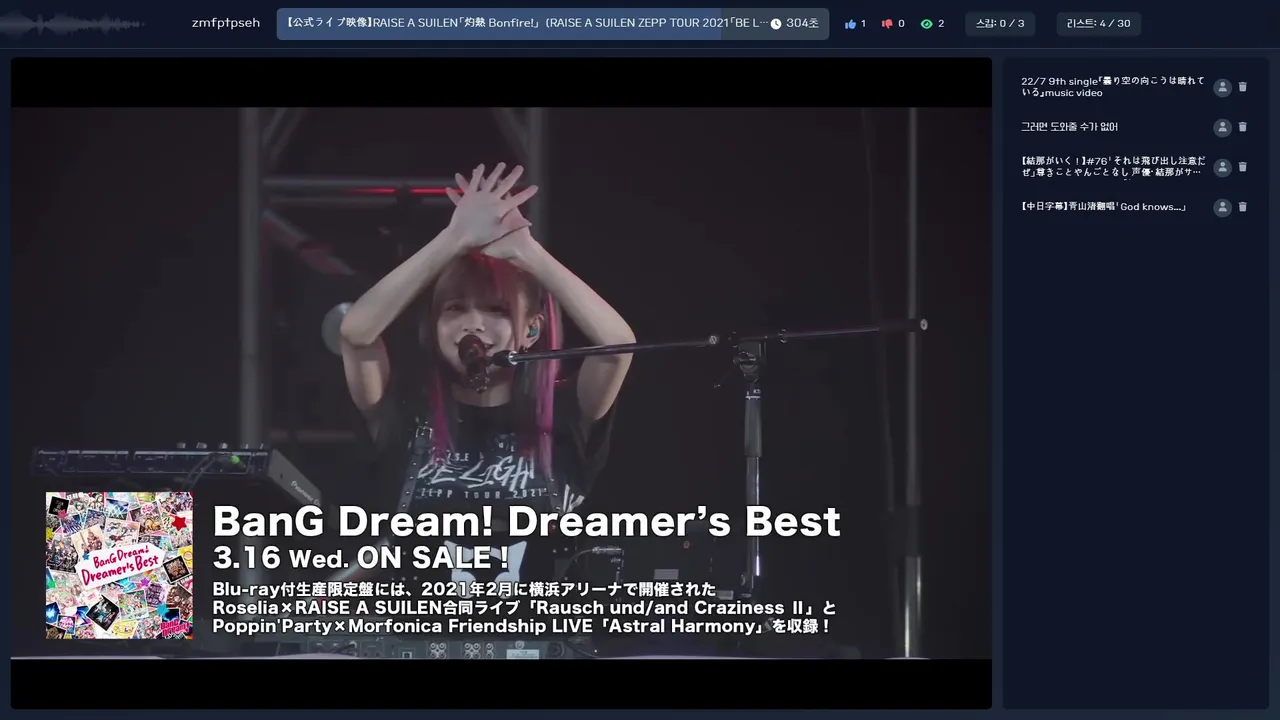1280x720 pixels.
Task: Delete the God knows queue entry
Action: tap(1243, 207)
